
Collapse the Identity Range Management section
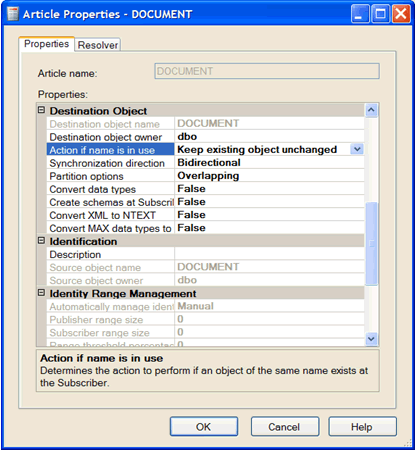pos(41,293)
